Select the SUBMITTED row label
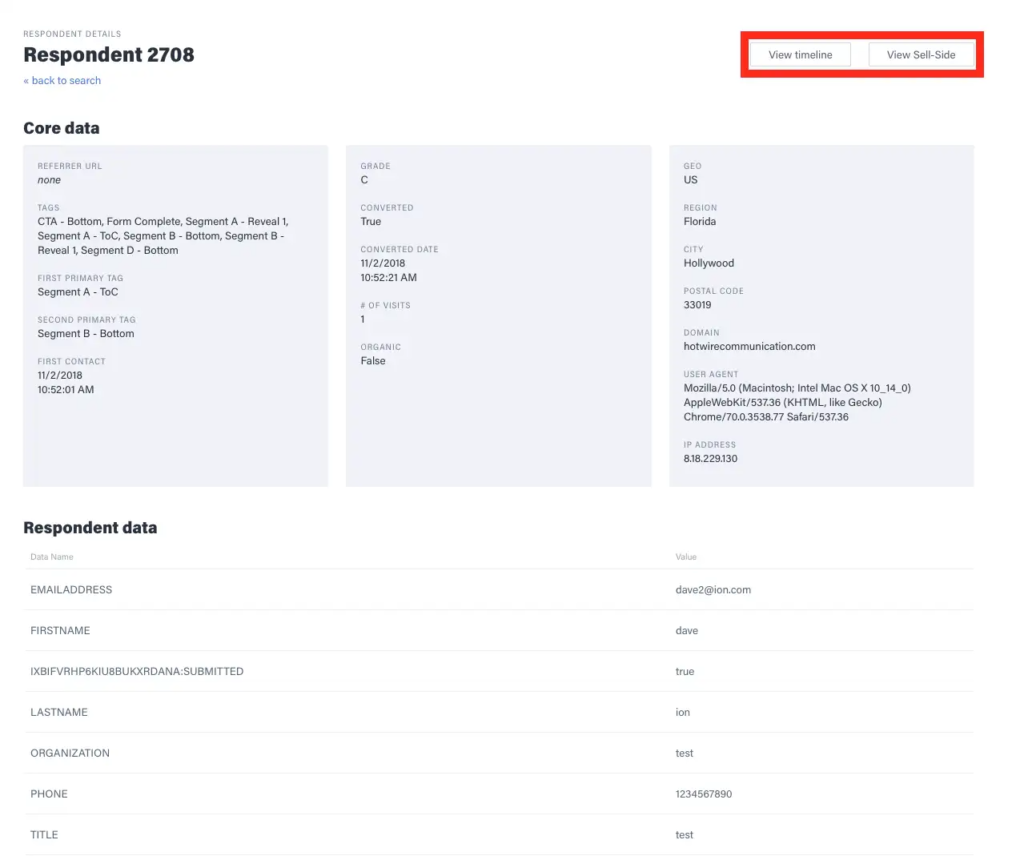1024x868 pixels. [x=137, y=671]
